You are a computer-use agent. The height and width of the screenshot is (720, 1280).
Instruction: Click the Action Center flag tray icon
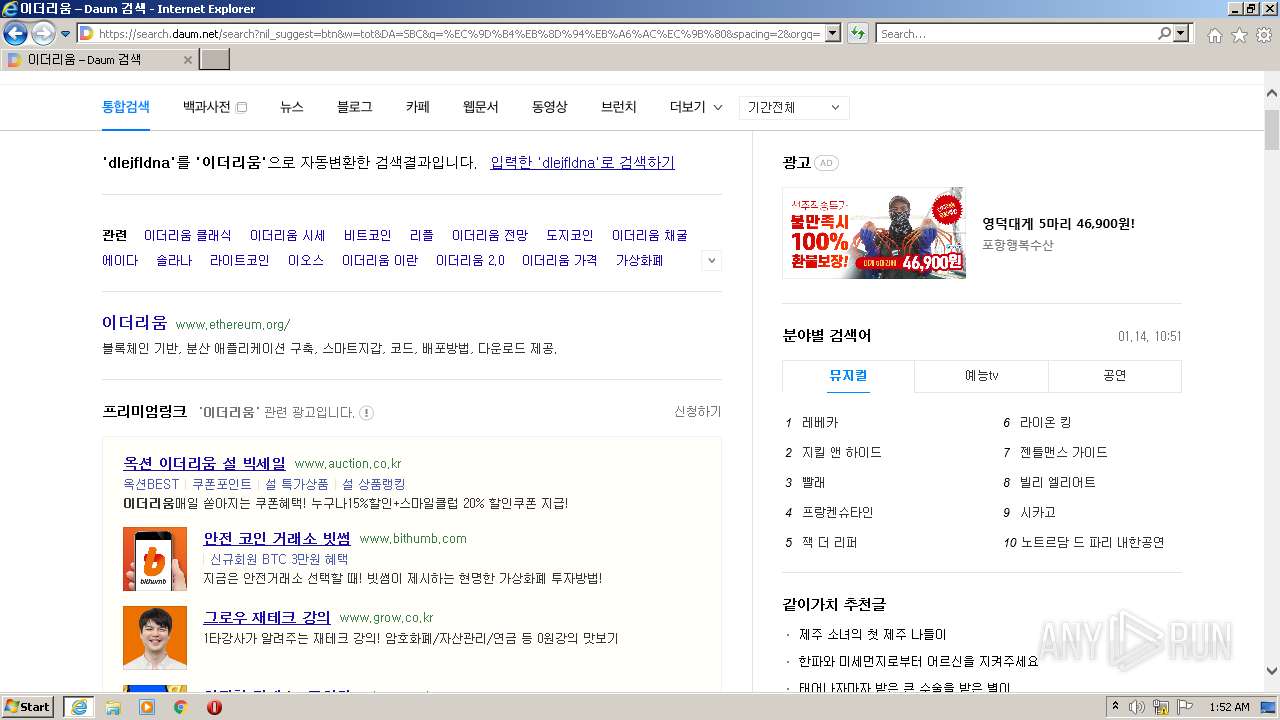point(1185,707)
